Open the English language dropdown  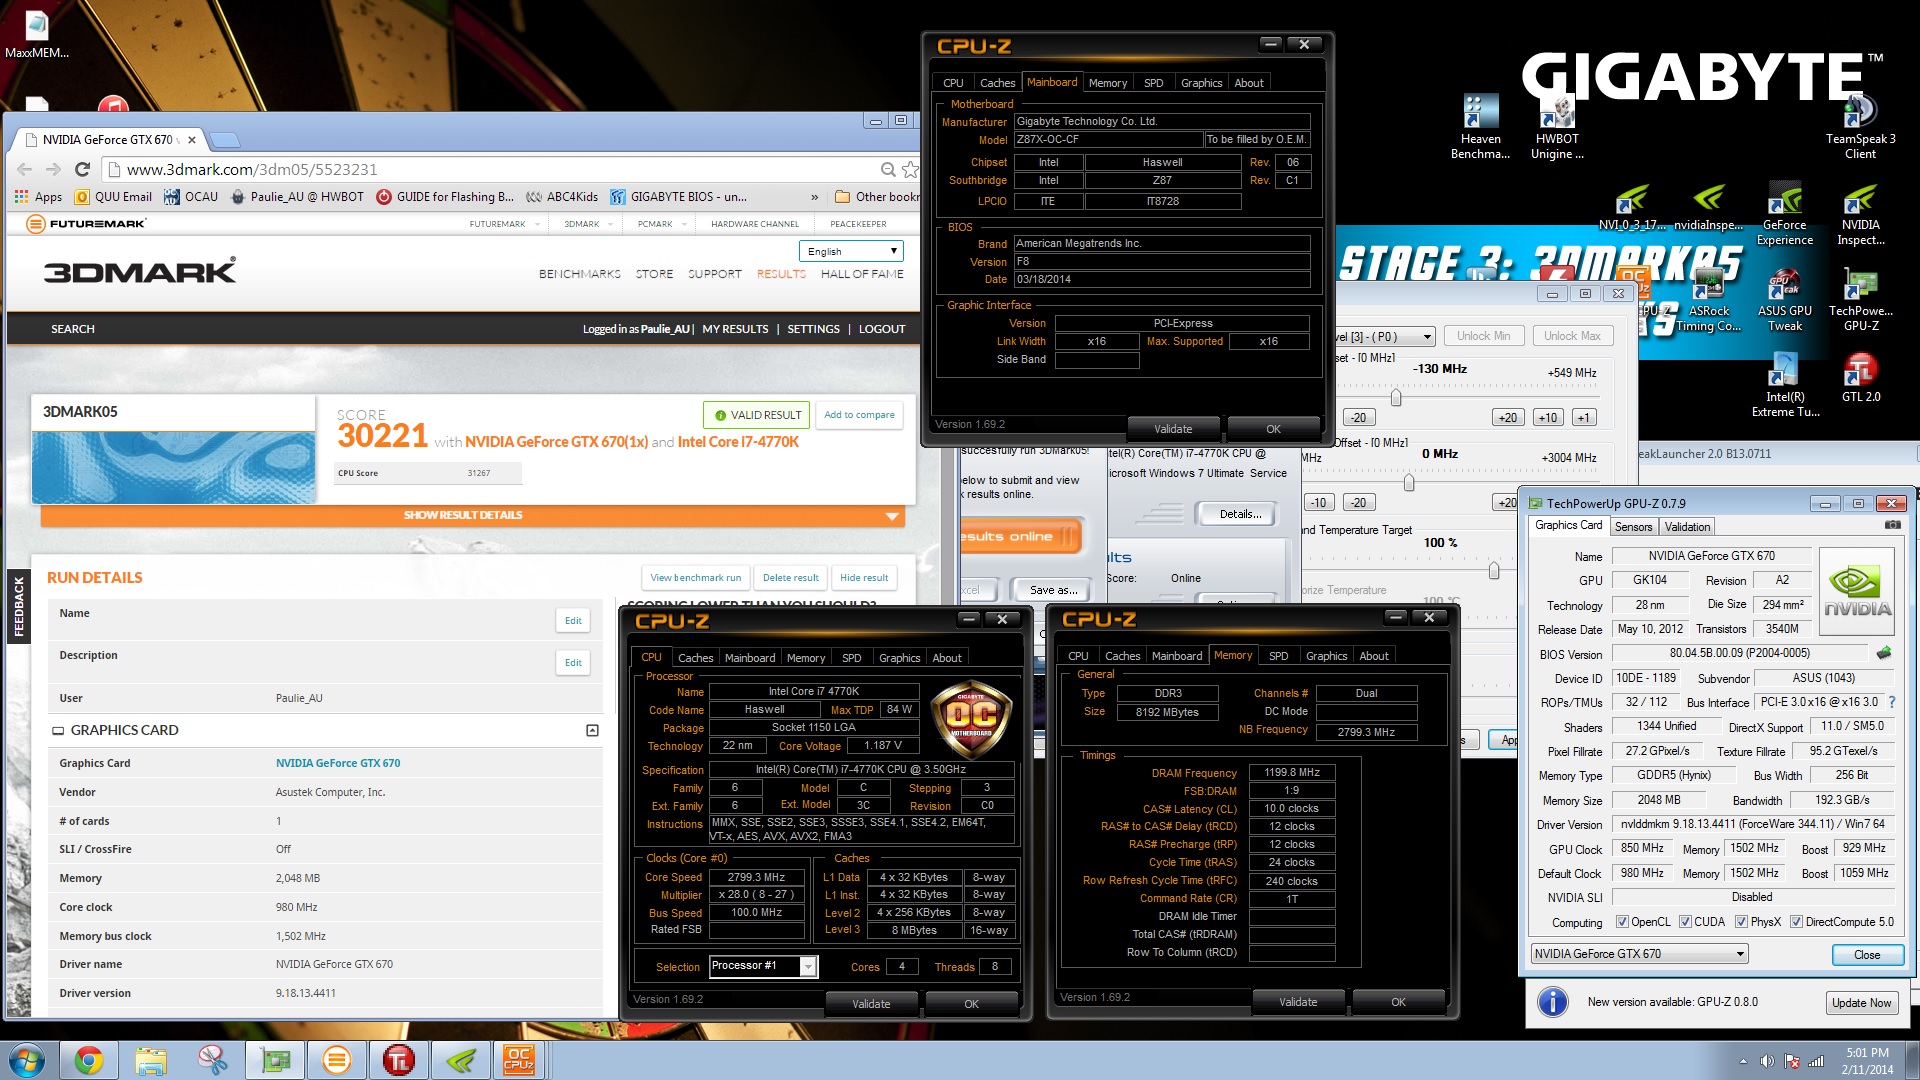pyautogui.click(x=851, y=251)
